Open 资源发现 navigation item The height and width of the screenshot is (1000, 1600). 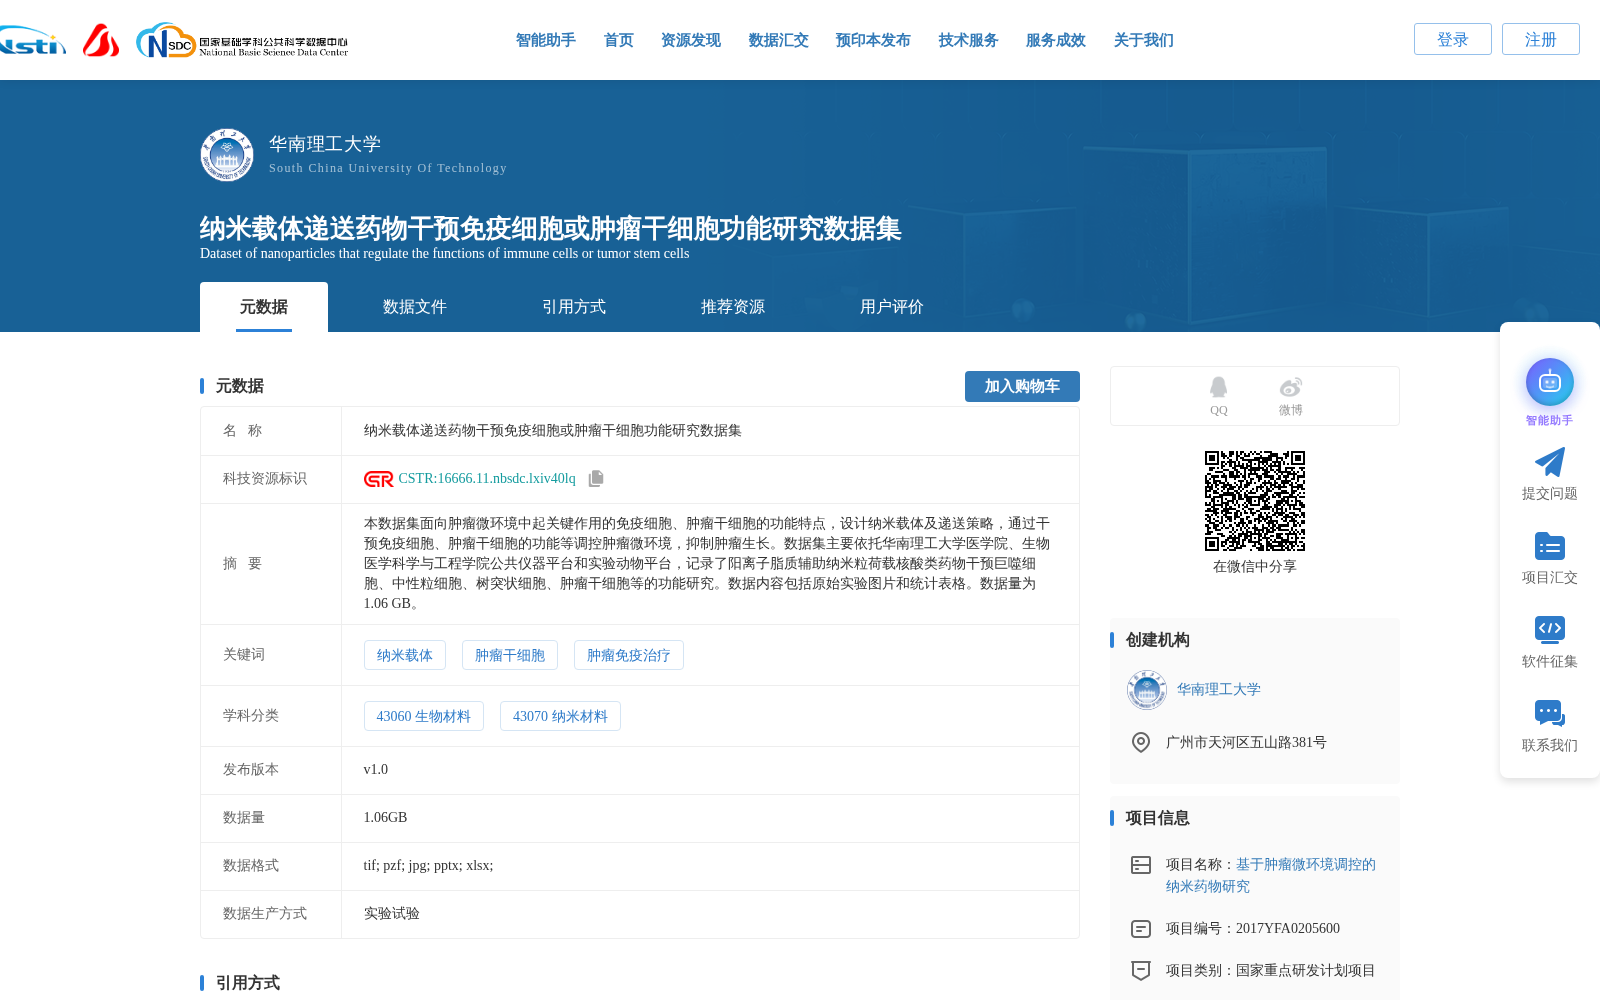point(691,40)
